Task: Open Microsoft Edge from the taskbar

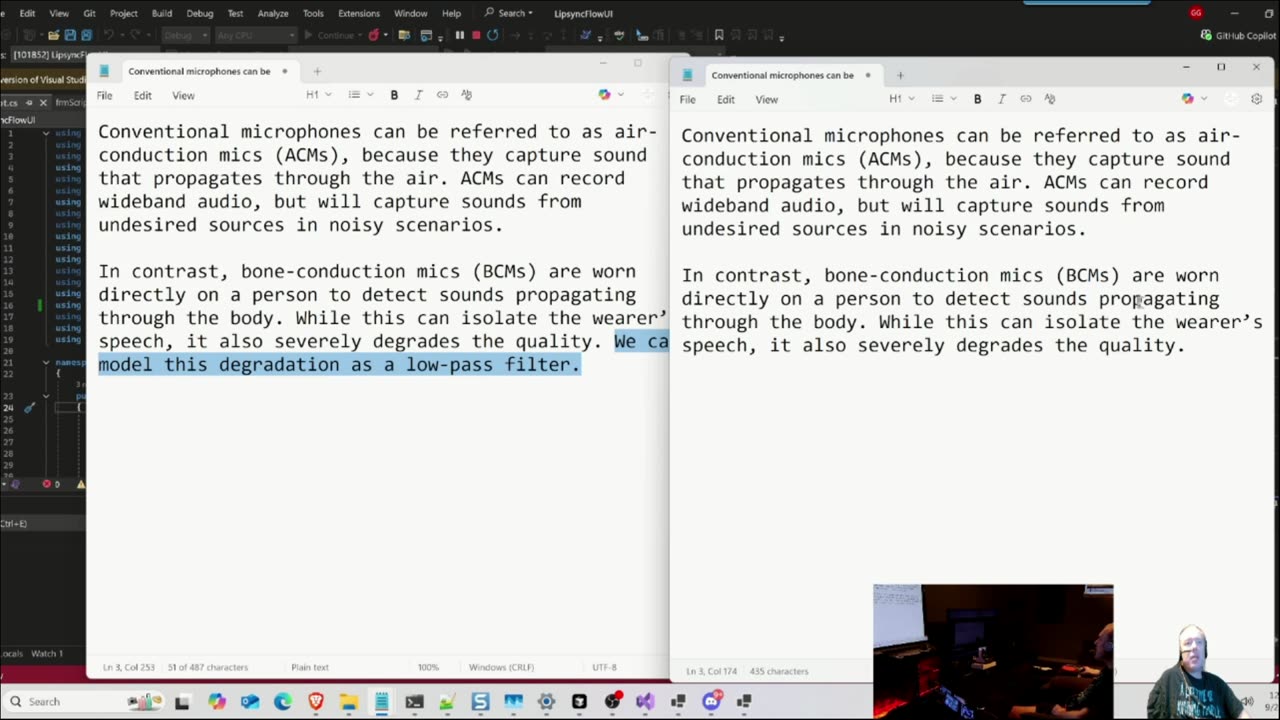Action: (x=283, y=702)
